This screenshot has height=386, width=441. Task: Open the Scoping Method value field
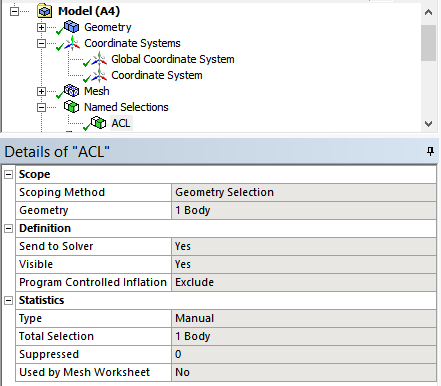304,192
